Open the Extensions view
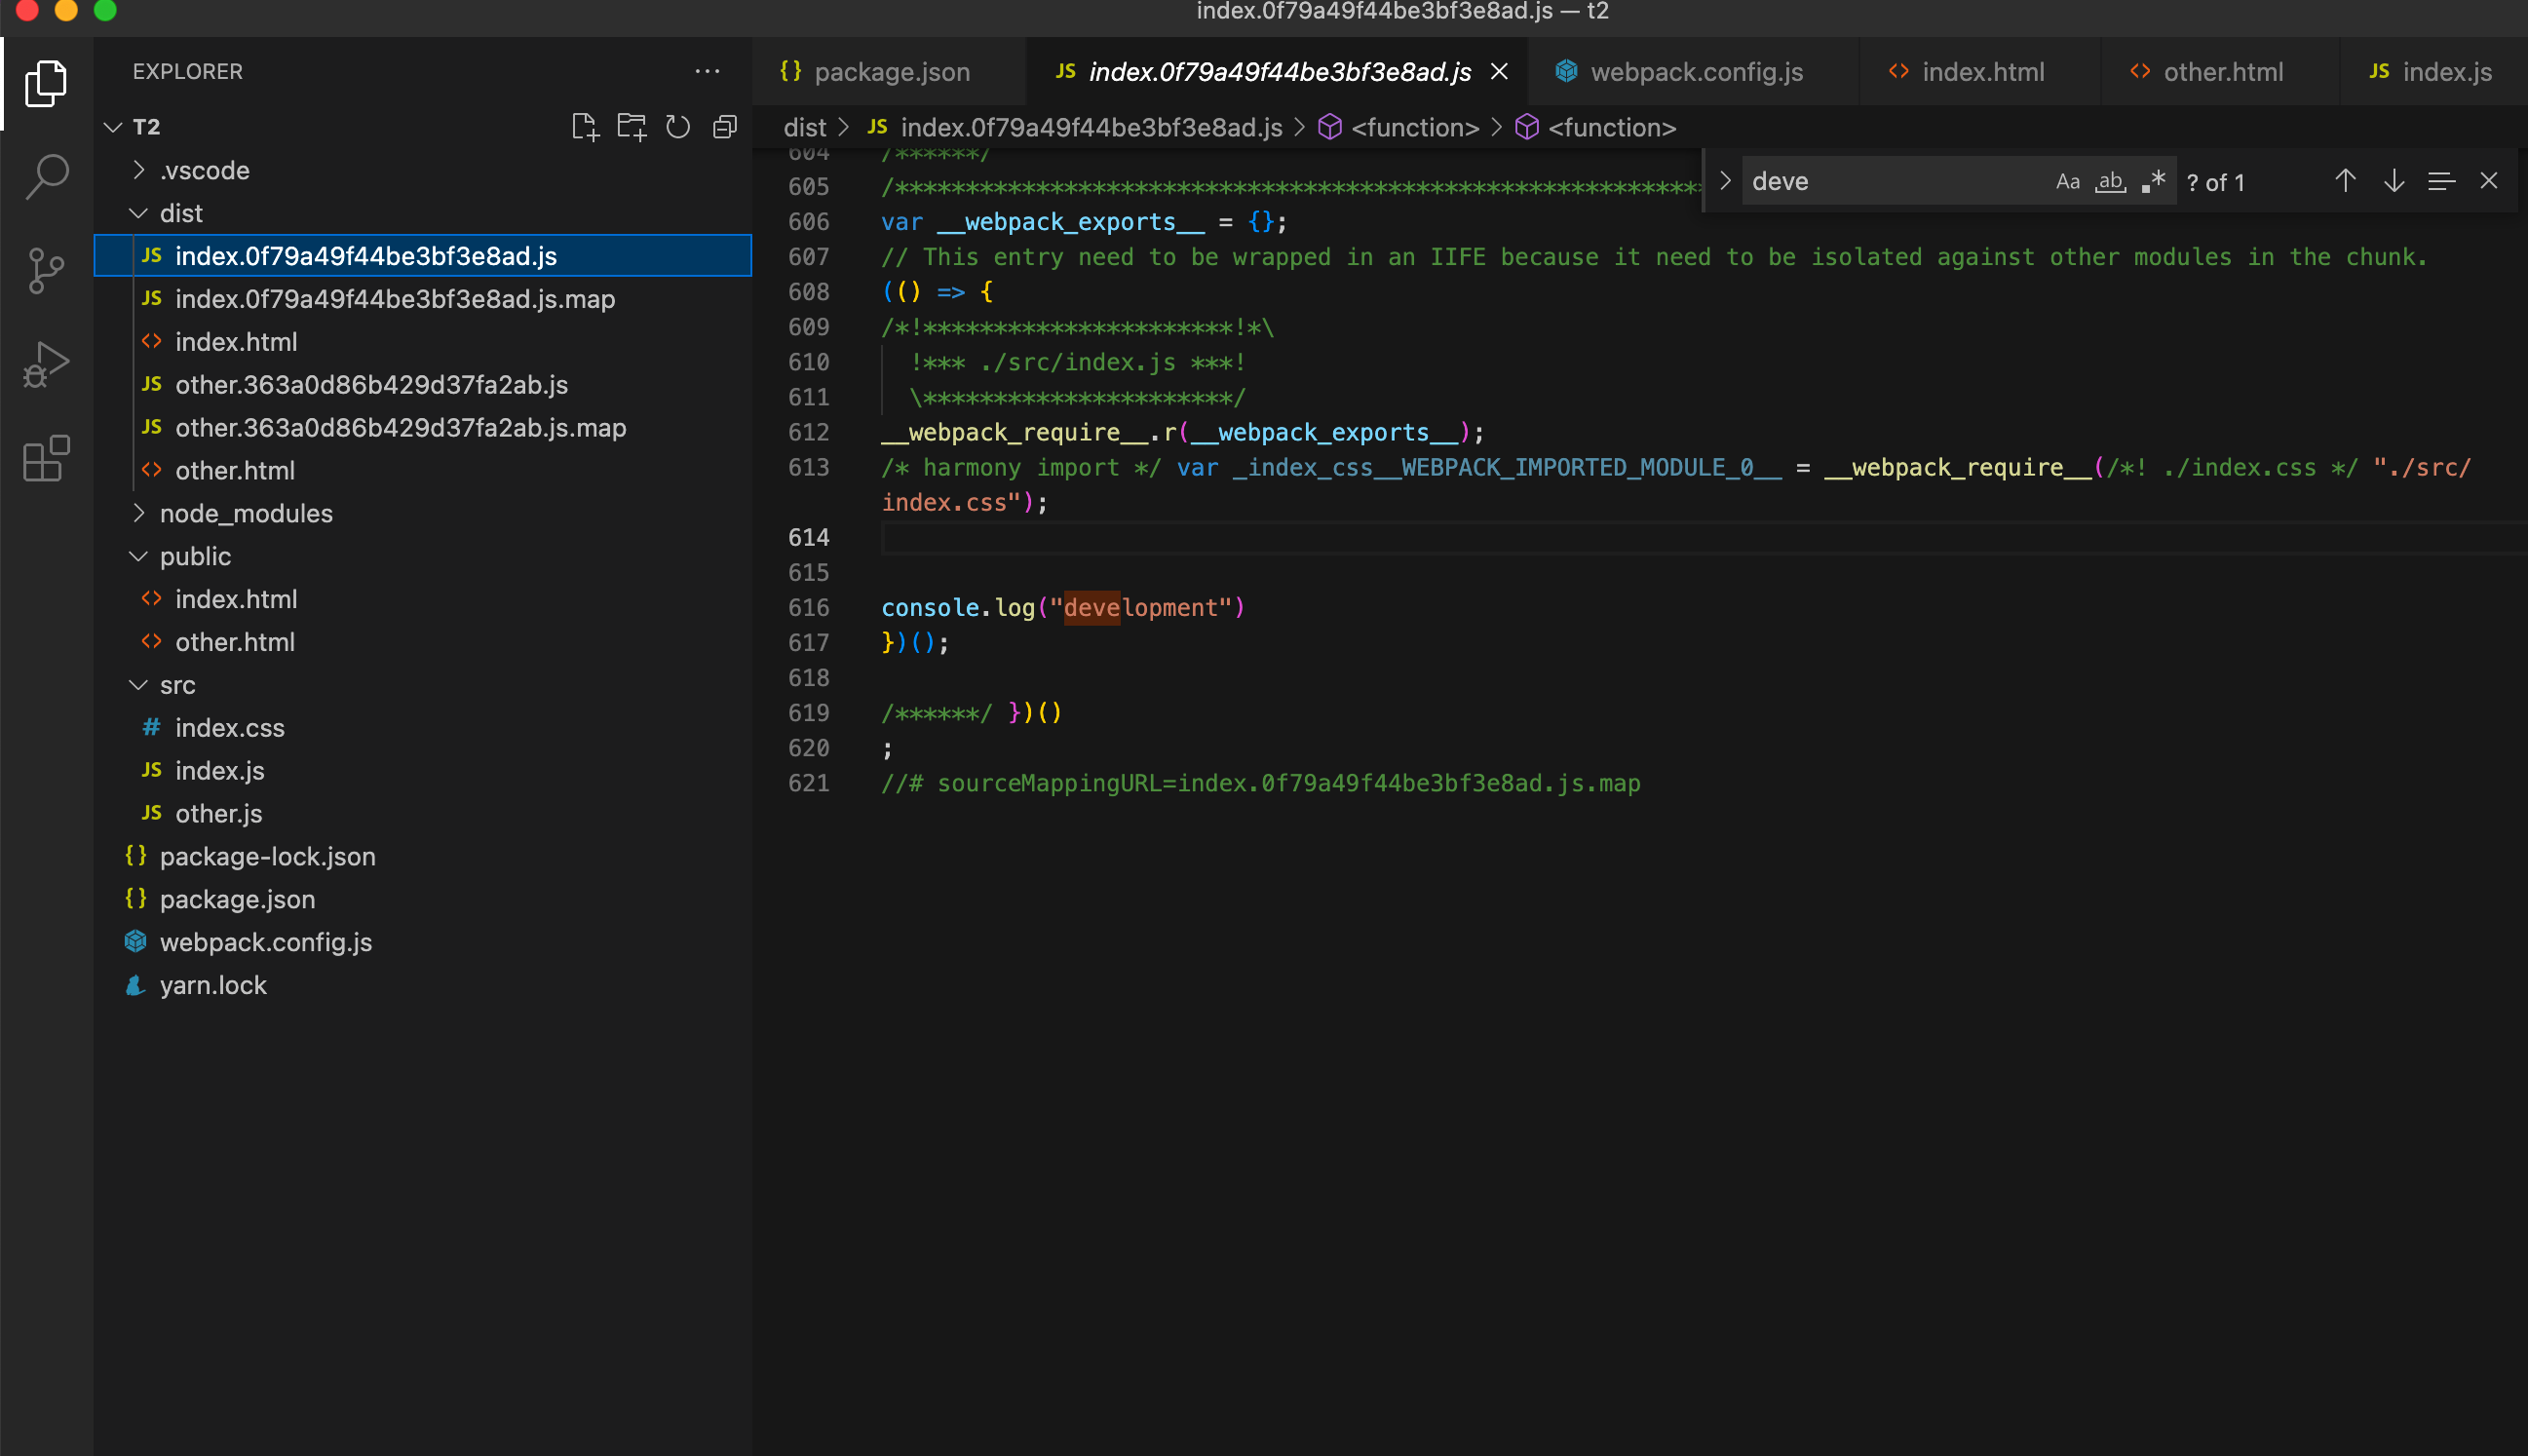 pos(46,459)
